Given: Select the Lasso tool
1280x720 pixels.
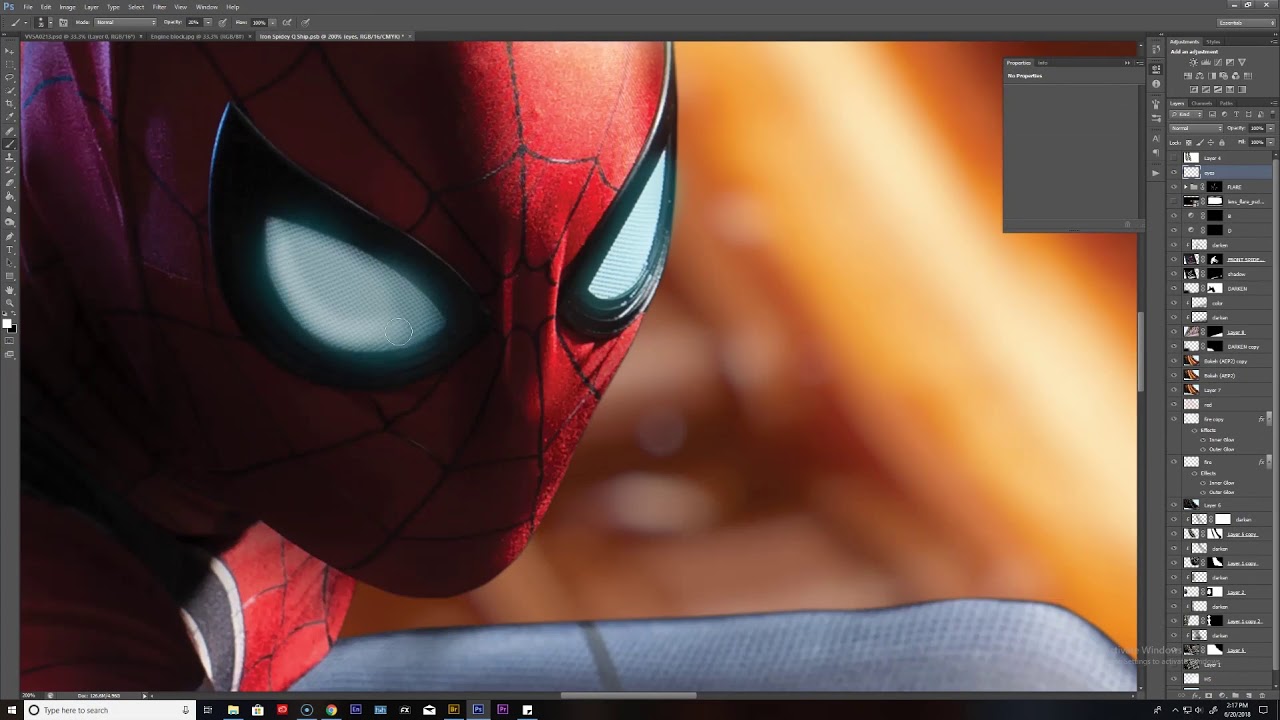Looking at the screenshot, I should pyautogui.click(x=10, y=77).
